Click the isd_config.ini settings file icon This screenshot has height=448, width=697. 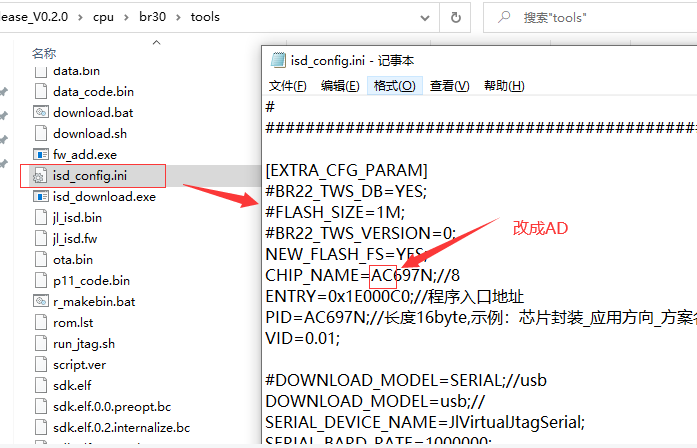tap(40, 176)
